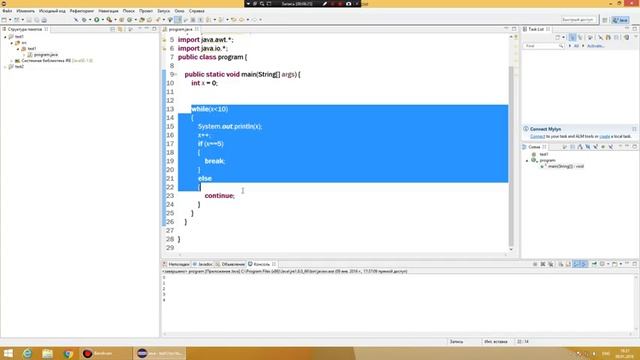Click the pencil icon in the recording bar
Viewport: 640px width, 360px height.
click(x=325, y=4)
